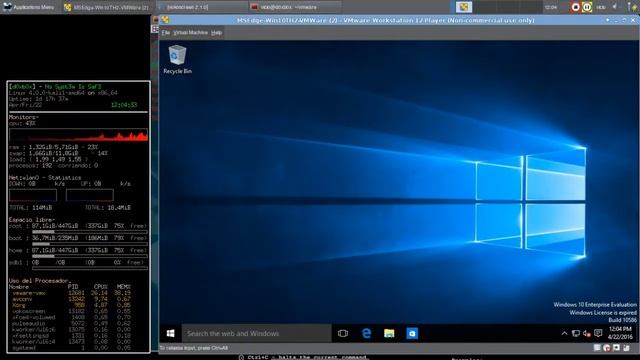Click the workspace switcher active desktop

pos(464,7)
